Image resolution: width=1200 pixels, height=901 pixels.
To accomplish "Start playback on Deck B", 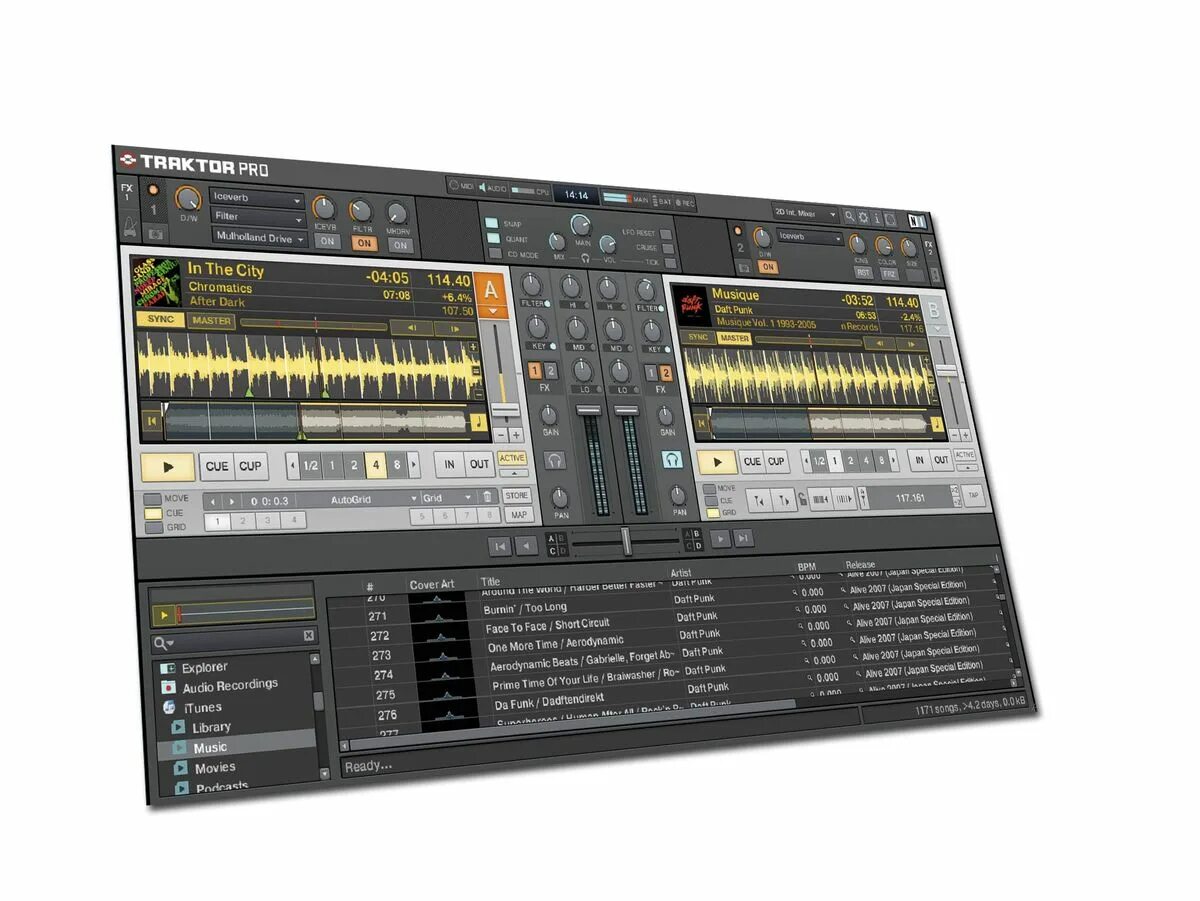I will tap(716, 463).
